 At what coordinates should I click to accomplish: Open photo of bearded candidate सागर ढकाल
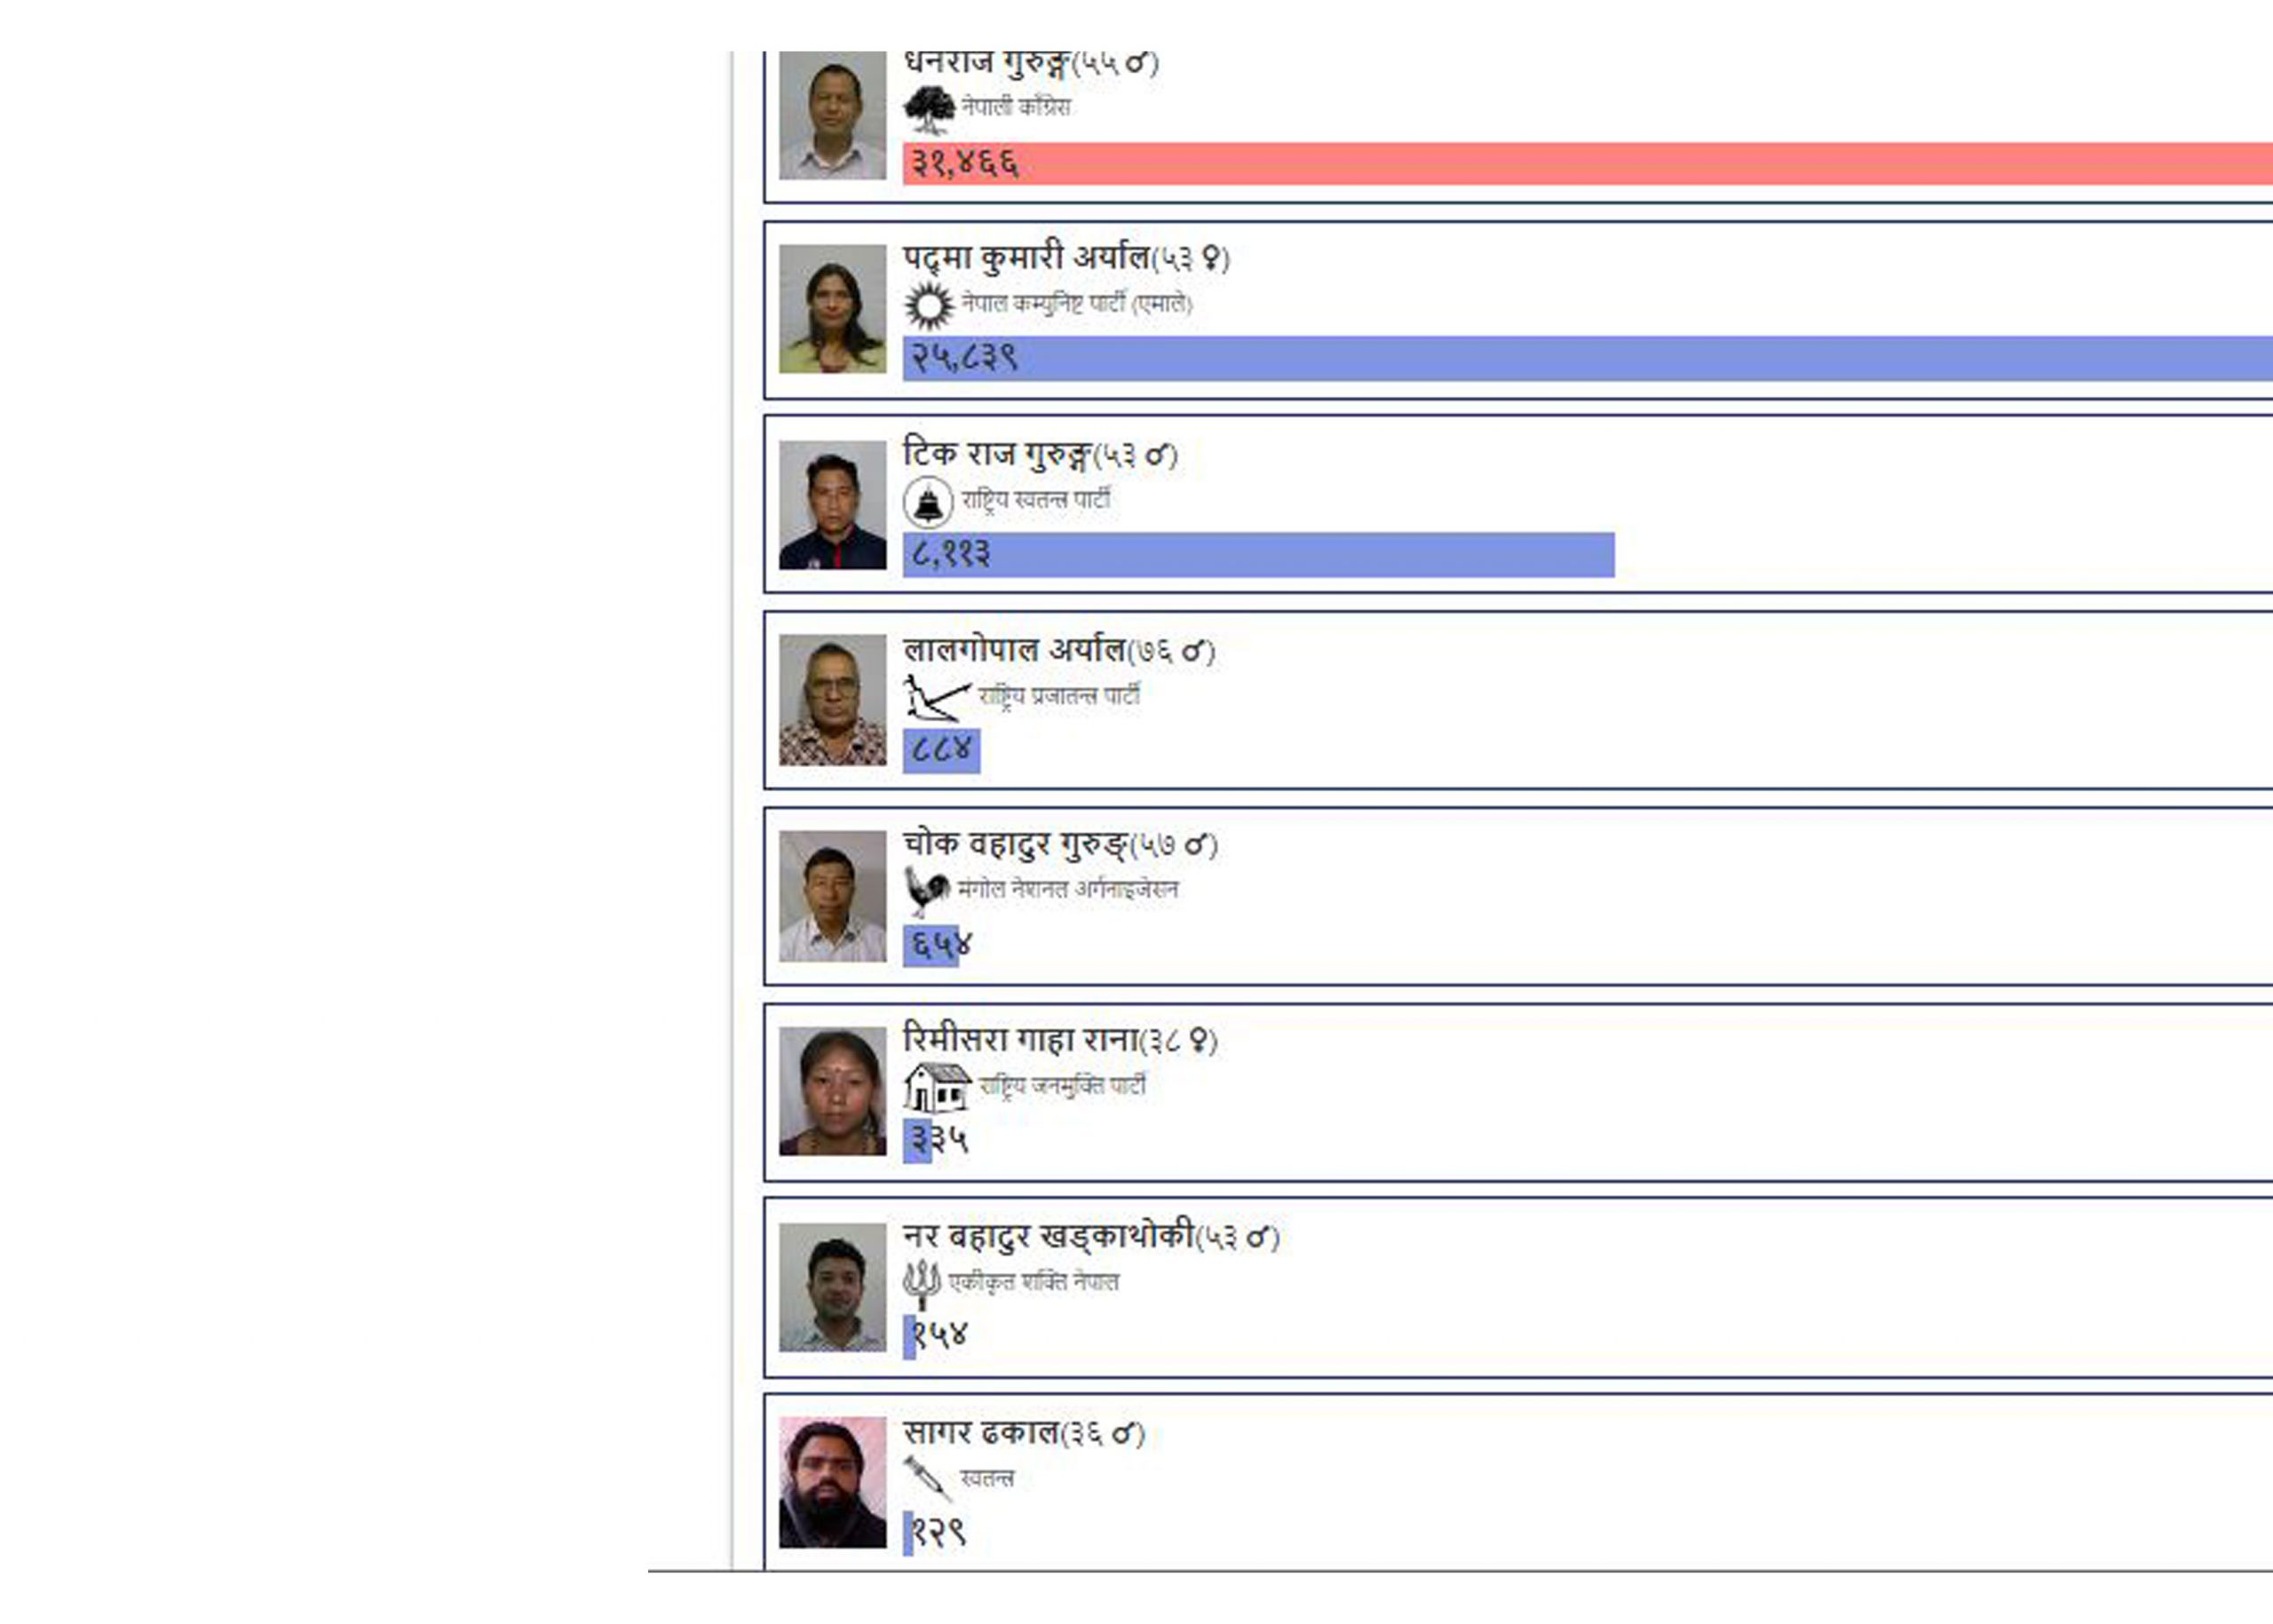(833, 1482)
